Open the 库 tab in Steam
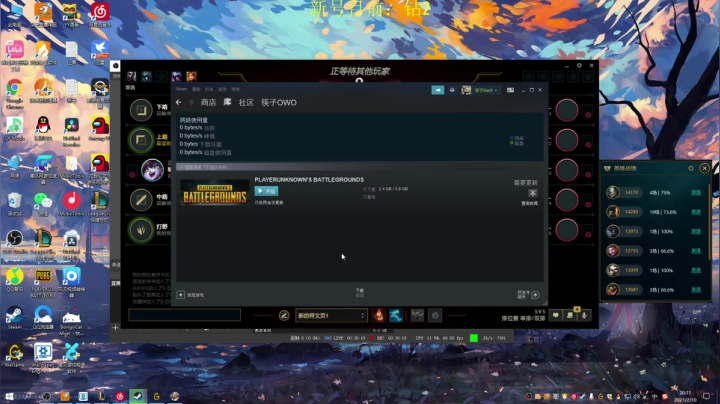The height and width of the screenshot is (404, 720). tap(227, 102)
